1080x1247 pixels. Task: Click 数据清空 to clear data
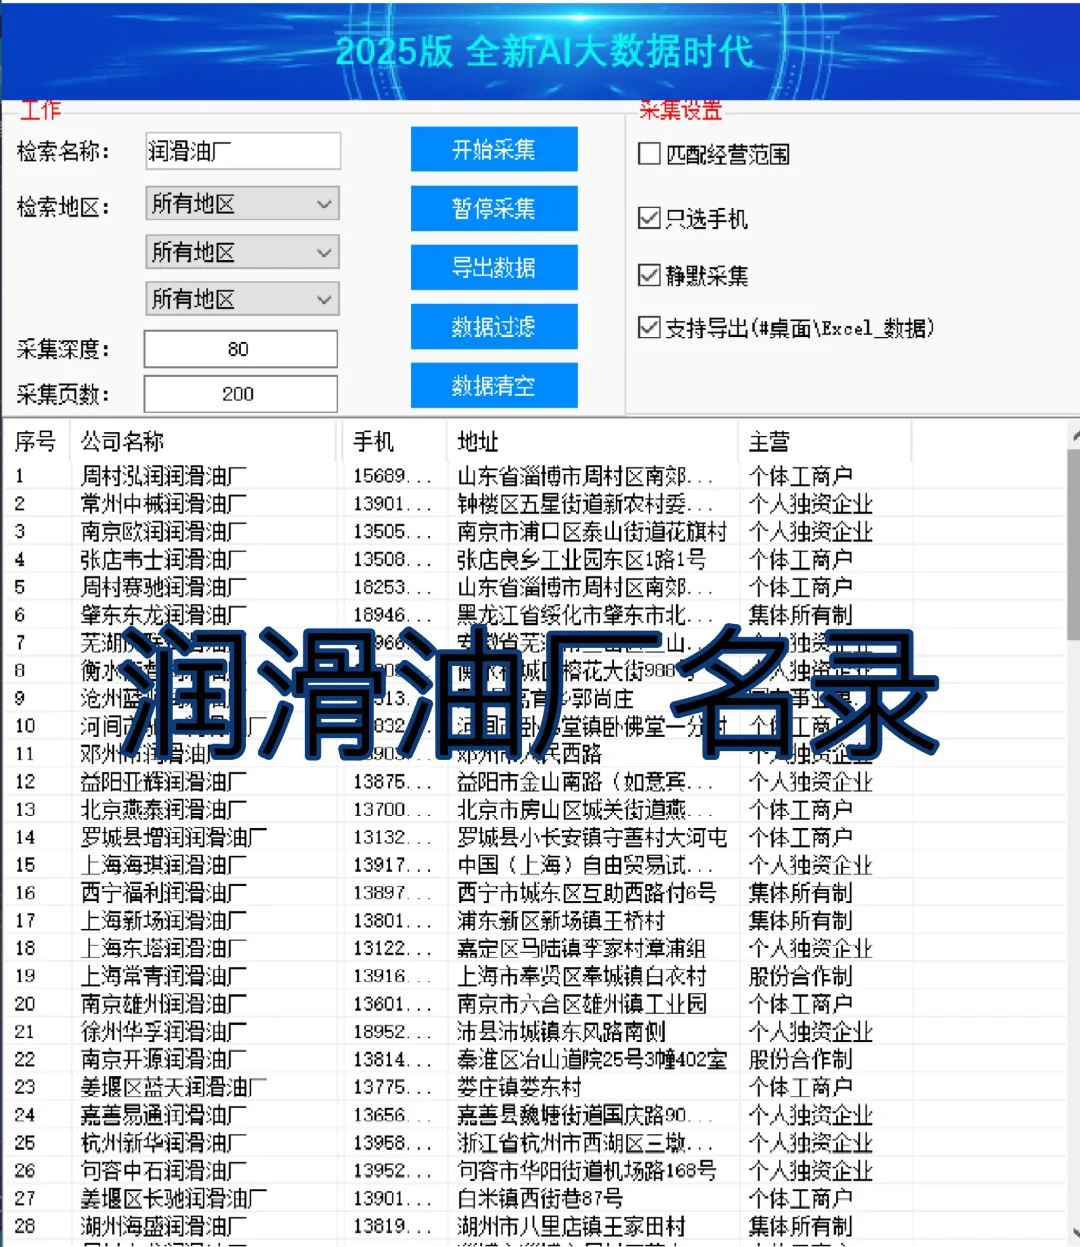coord(493,385)
